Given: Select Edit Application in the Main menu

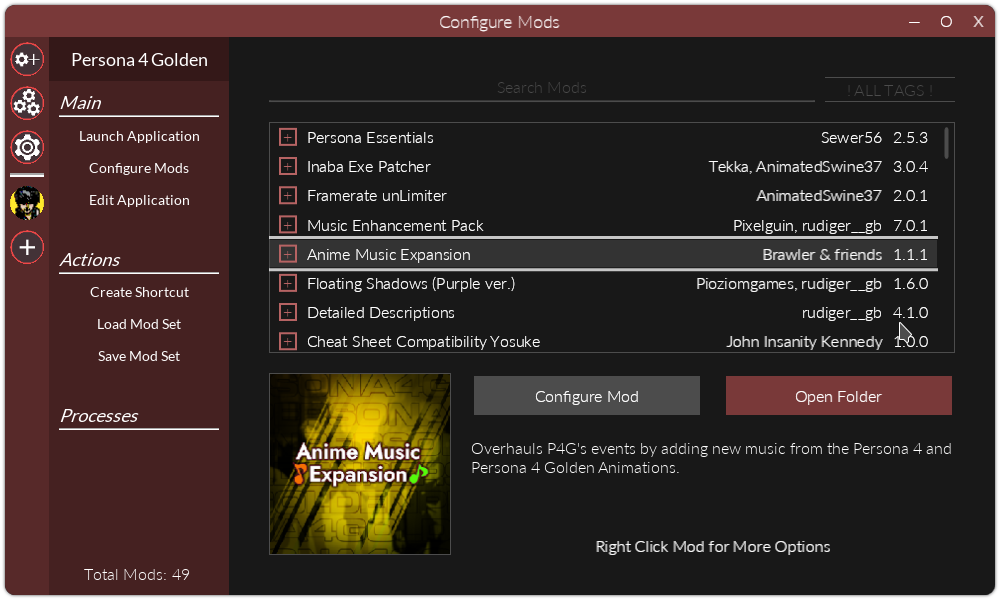Looking at the screenshot, I should point(139,200).
